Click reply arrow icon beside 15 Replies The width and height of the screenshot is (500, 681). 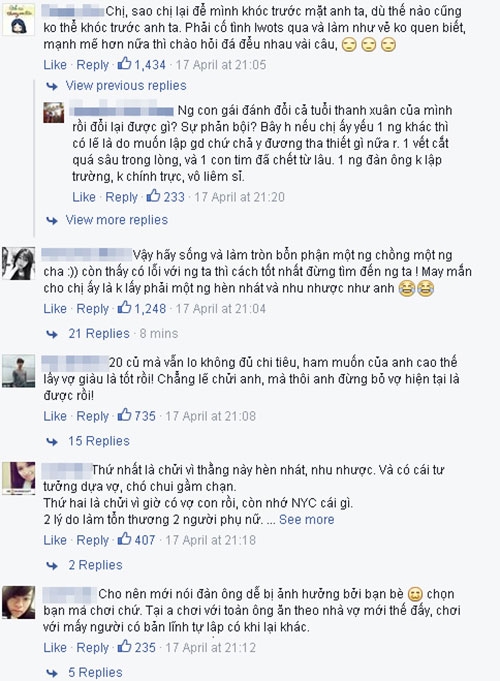pyautogui.click(x=52, y=442)
